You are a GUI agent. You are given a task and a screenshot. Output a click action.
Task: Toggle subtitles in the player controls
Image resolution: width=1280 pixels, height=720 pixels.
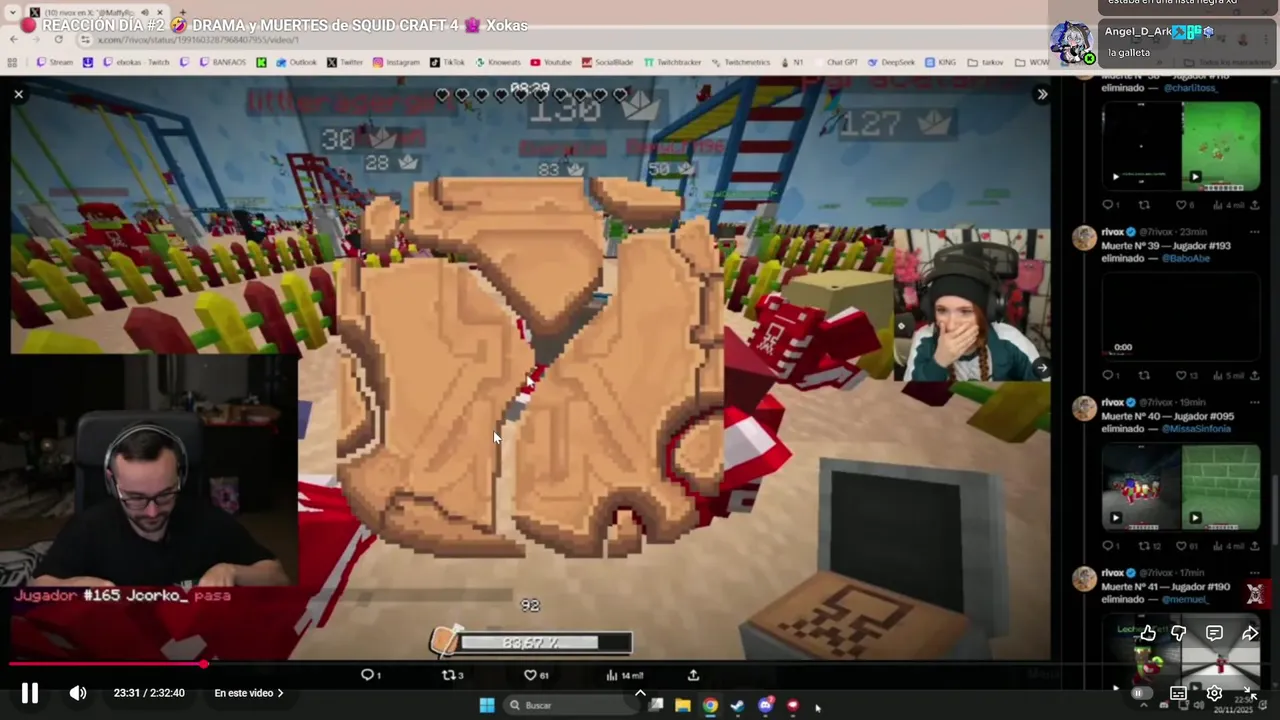tap(1178, 693)
